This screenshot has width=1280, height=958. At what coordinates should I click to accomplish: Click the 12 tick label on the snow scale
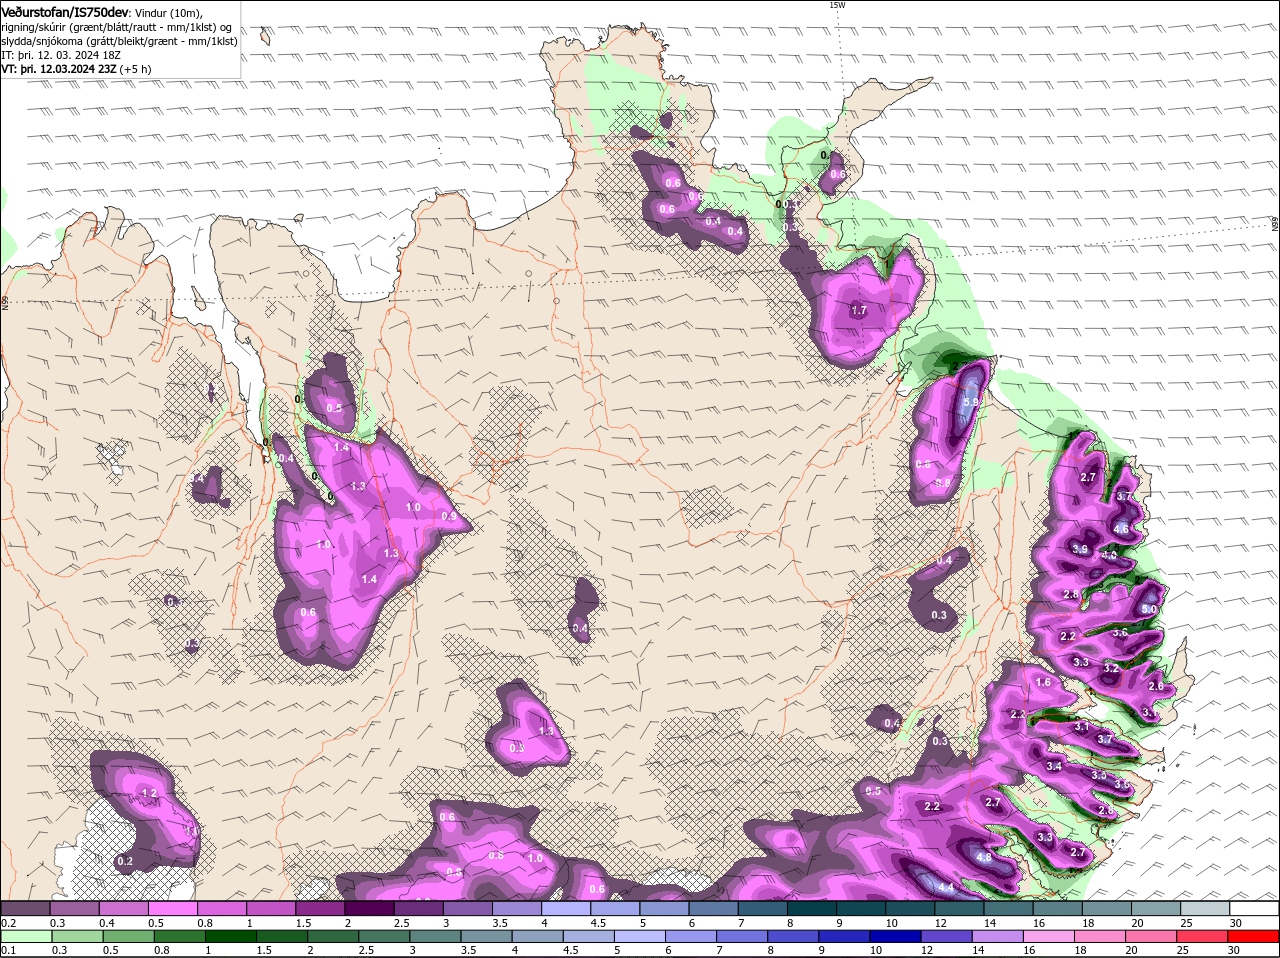click(940, 922)
